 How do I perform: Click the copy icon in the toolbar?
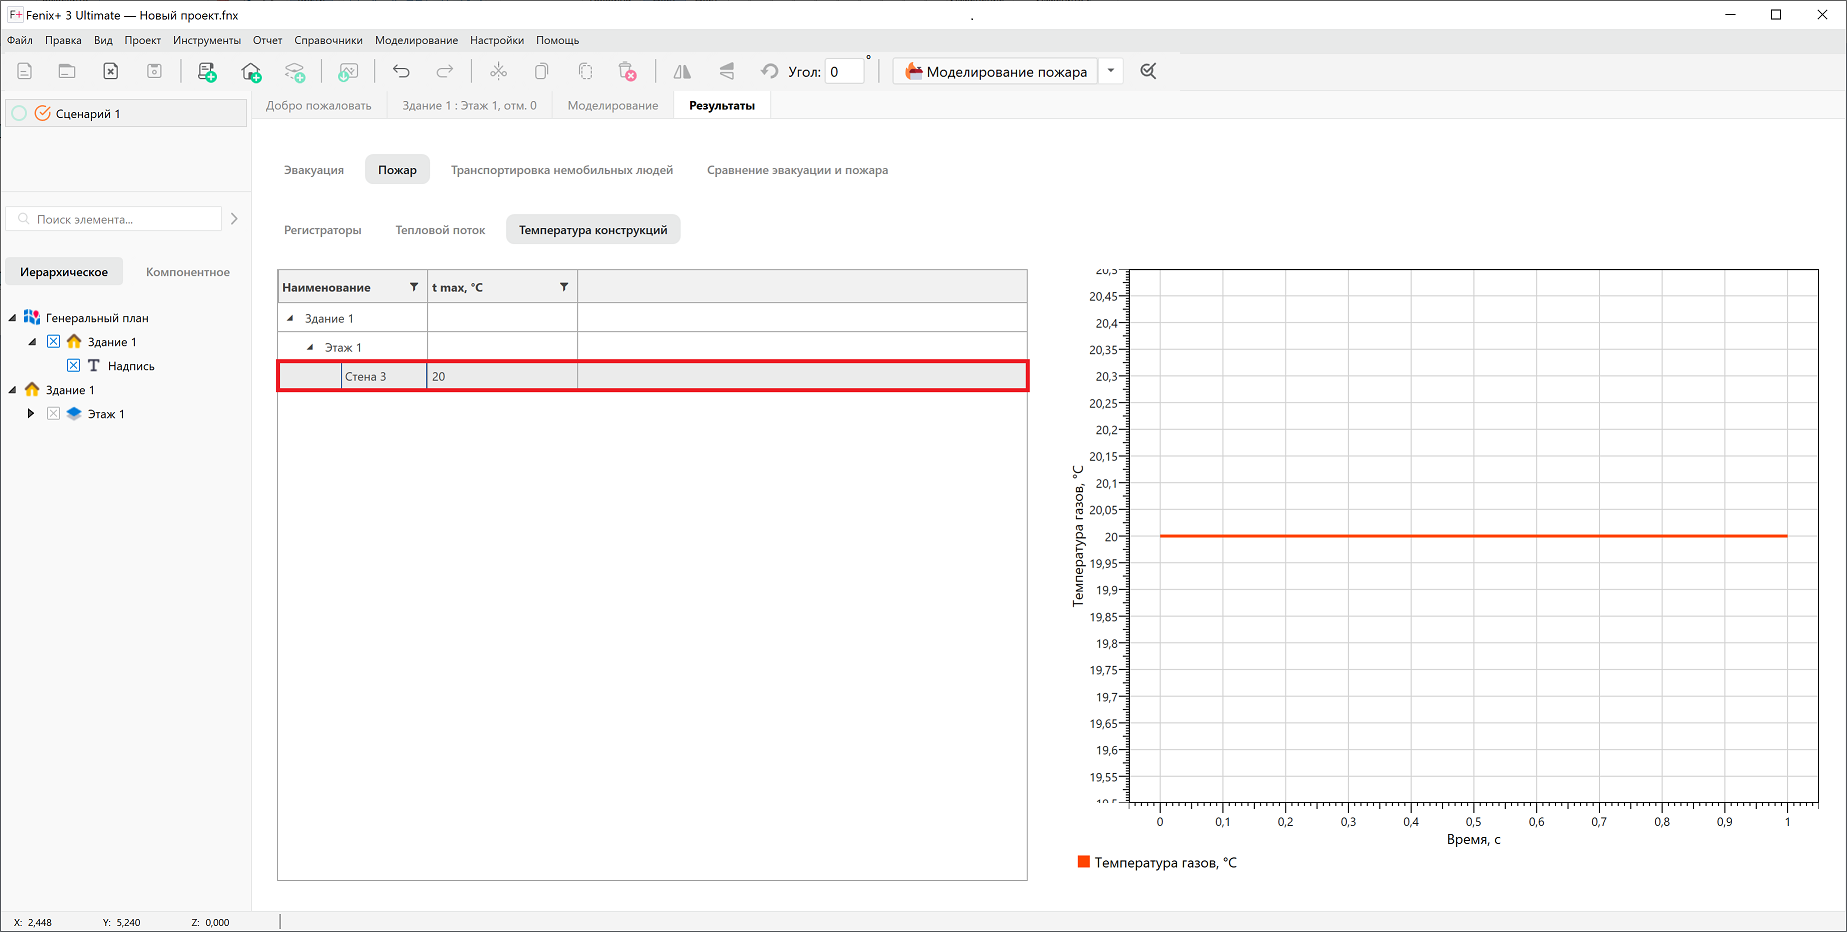coord(542,71)
